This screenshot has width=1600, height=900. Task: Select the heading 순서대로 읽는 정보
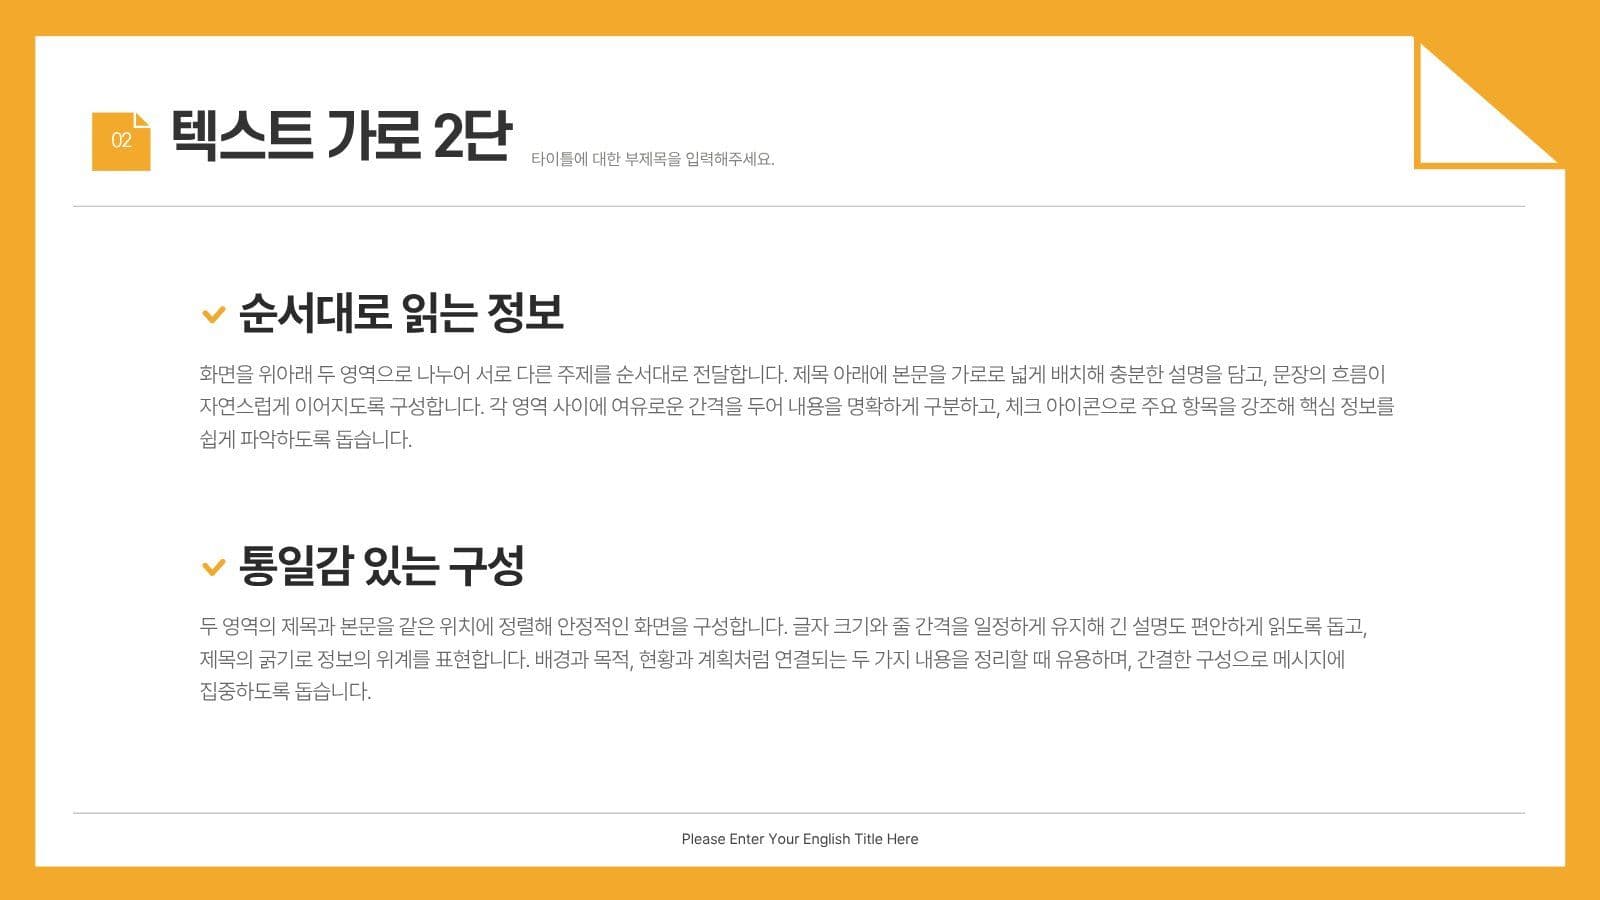(401, 313)
